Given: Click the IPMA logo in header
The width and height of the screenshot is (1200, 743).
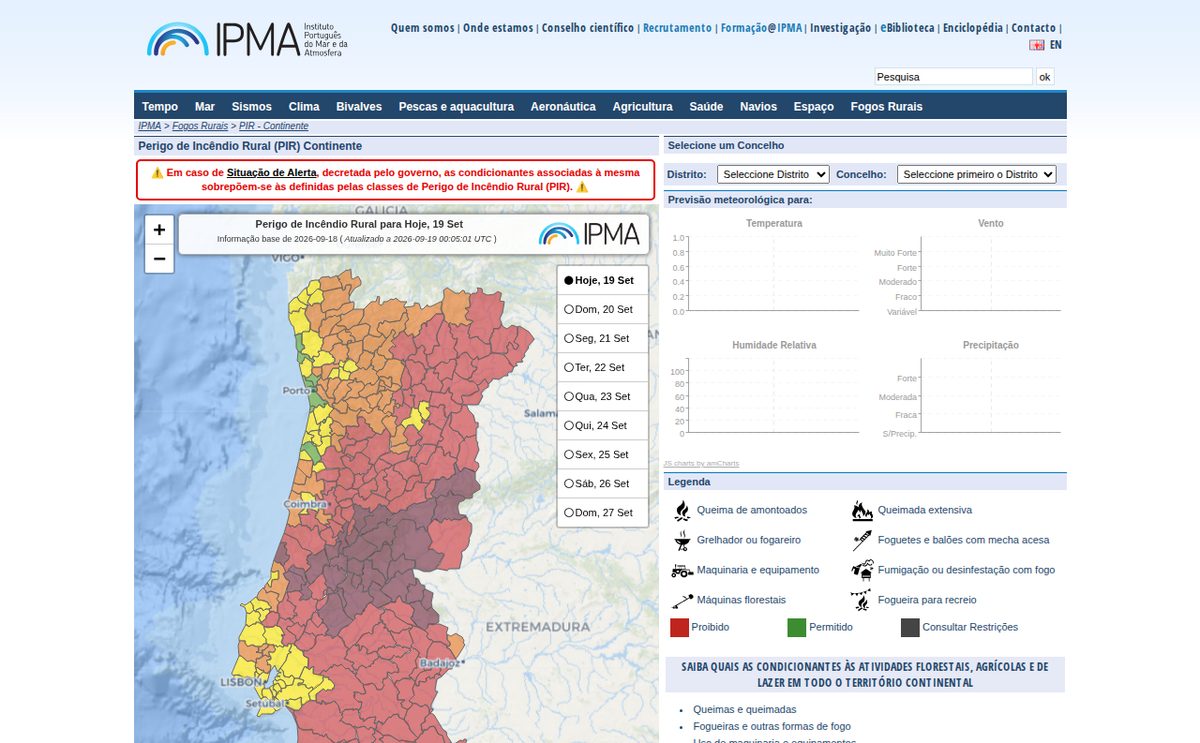Looking at the screenshot, I should coord(247,40).
